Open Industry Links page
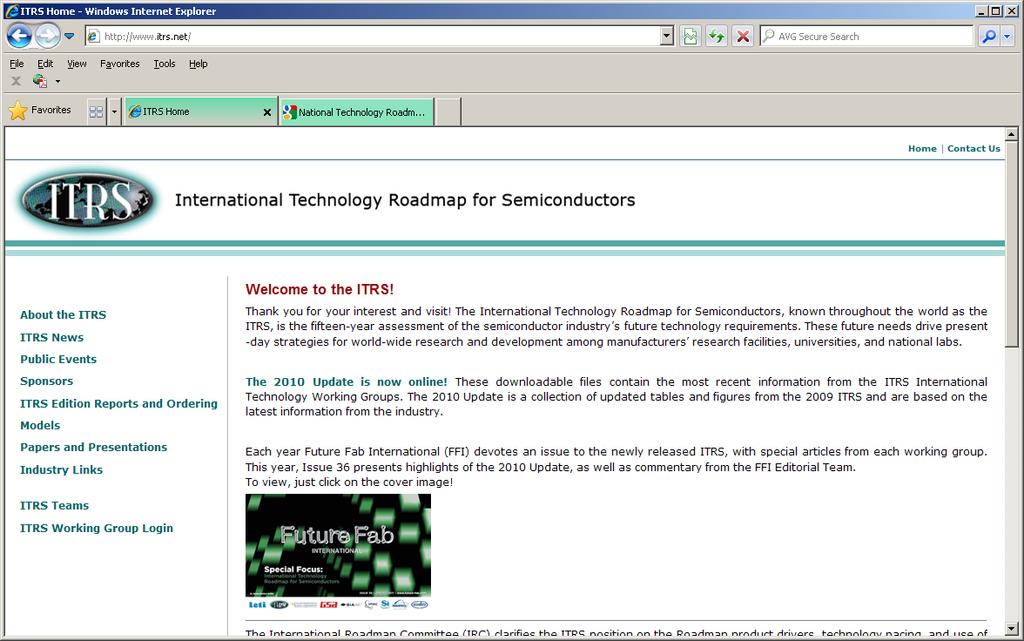 click(61, 470)
